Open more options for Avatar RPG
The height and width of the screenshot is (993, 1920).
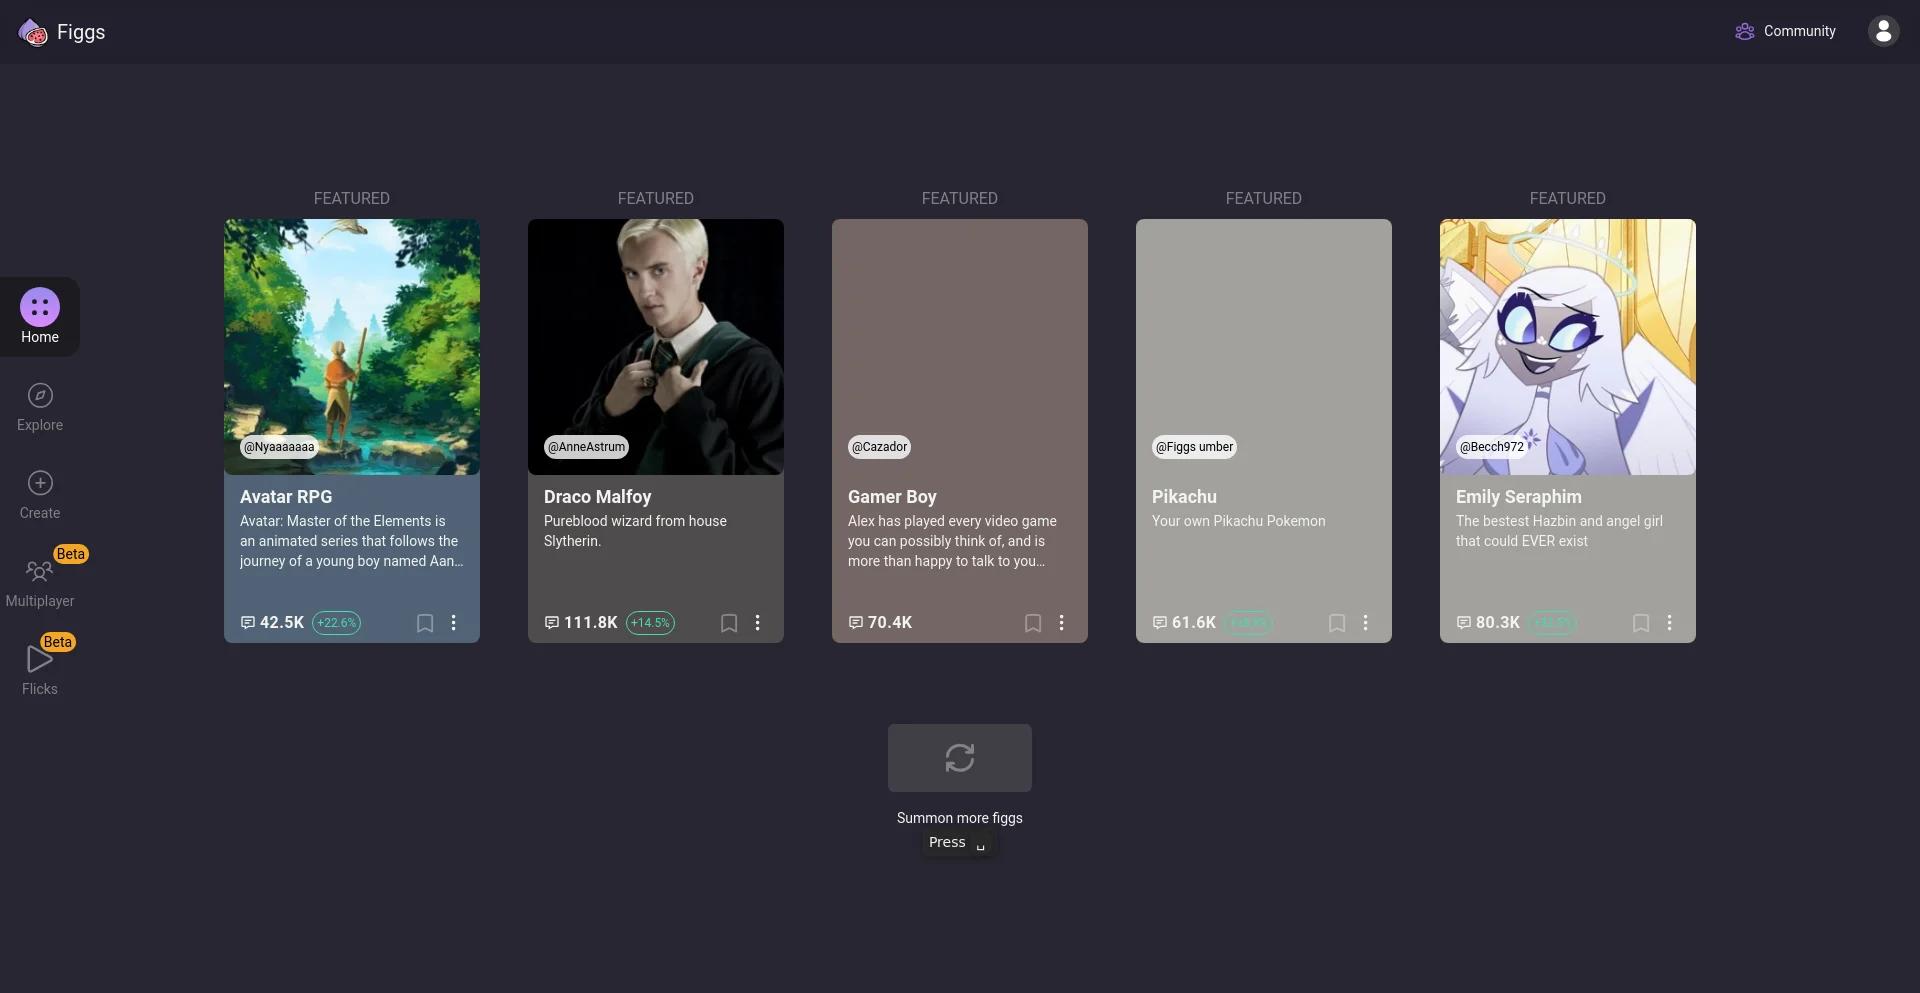(x=454, y=623)
